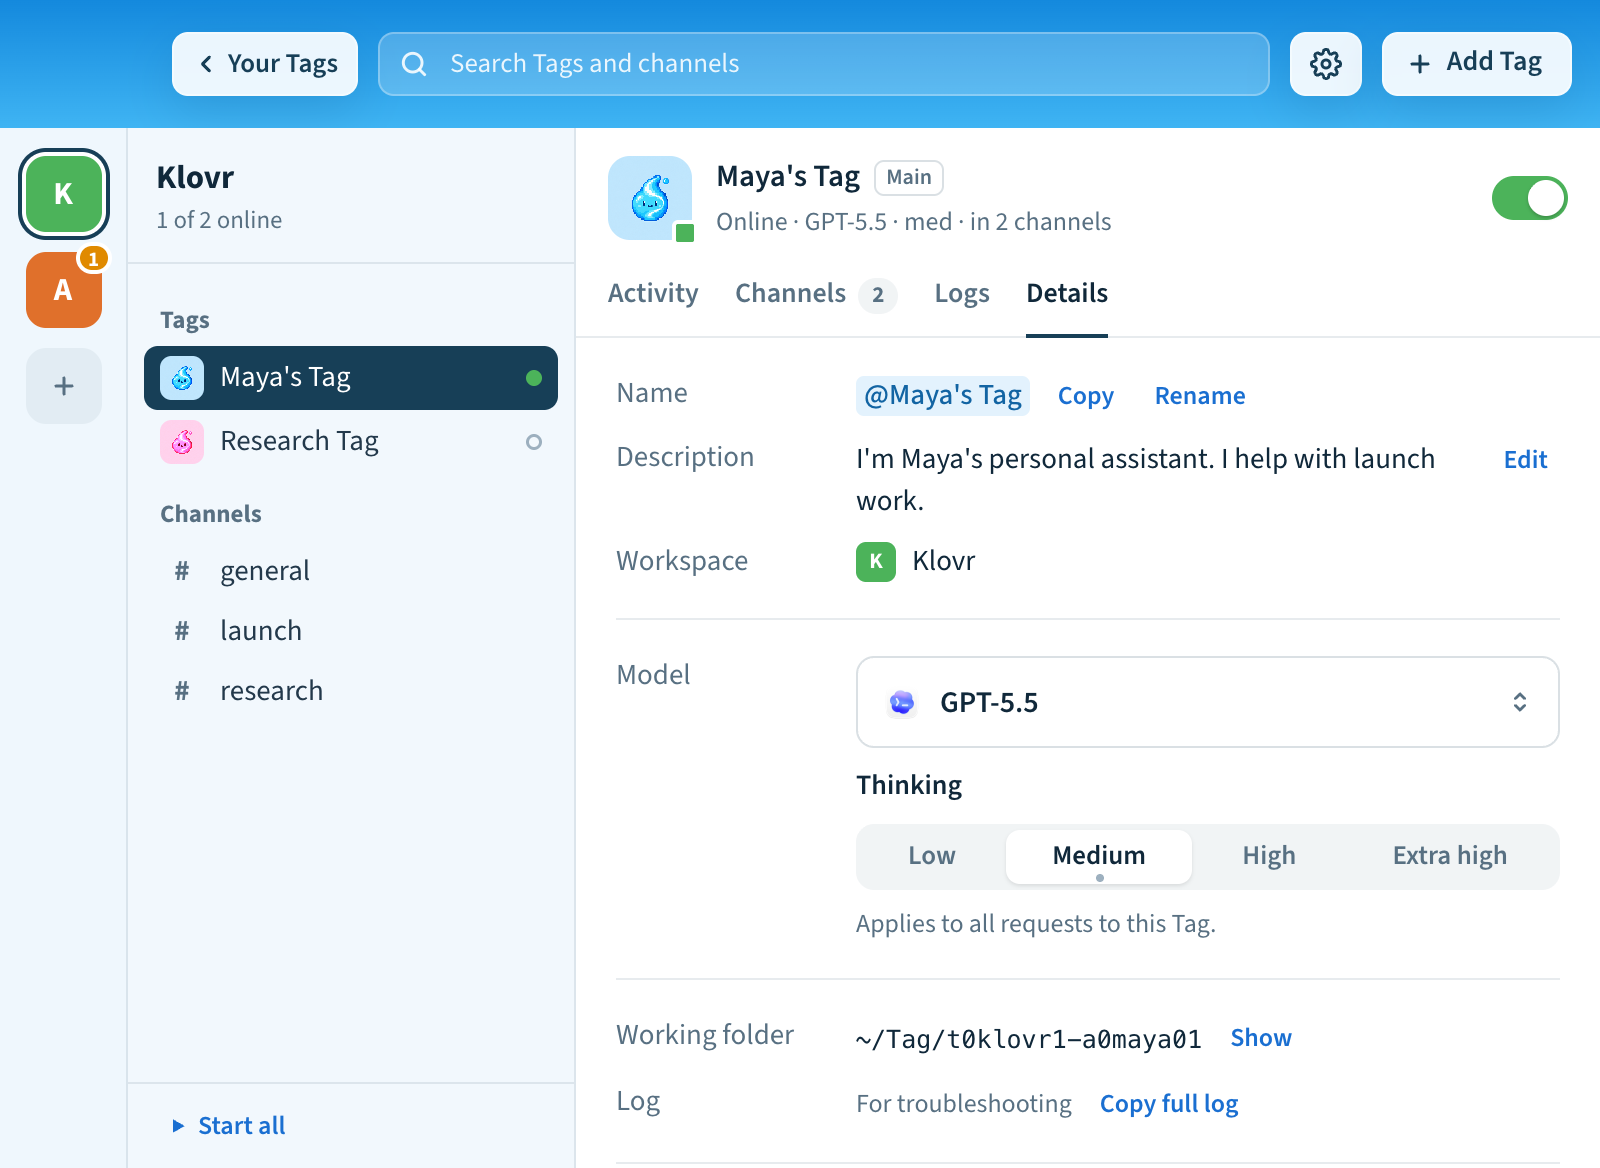The height and width of the screenshot is (1168, 1600).
Task: Click Copy full log link
Action: click(x=1169, y=1104)
